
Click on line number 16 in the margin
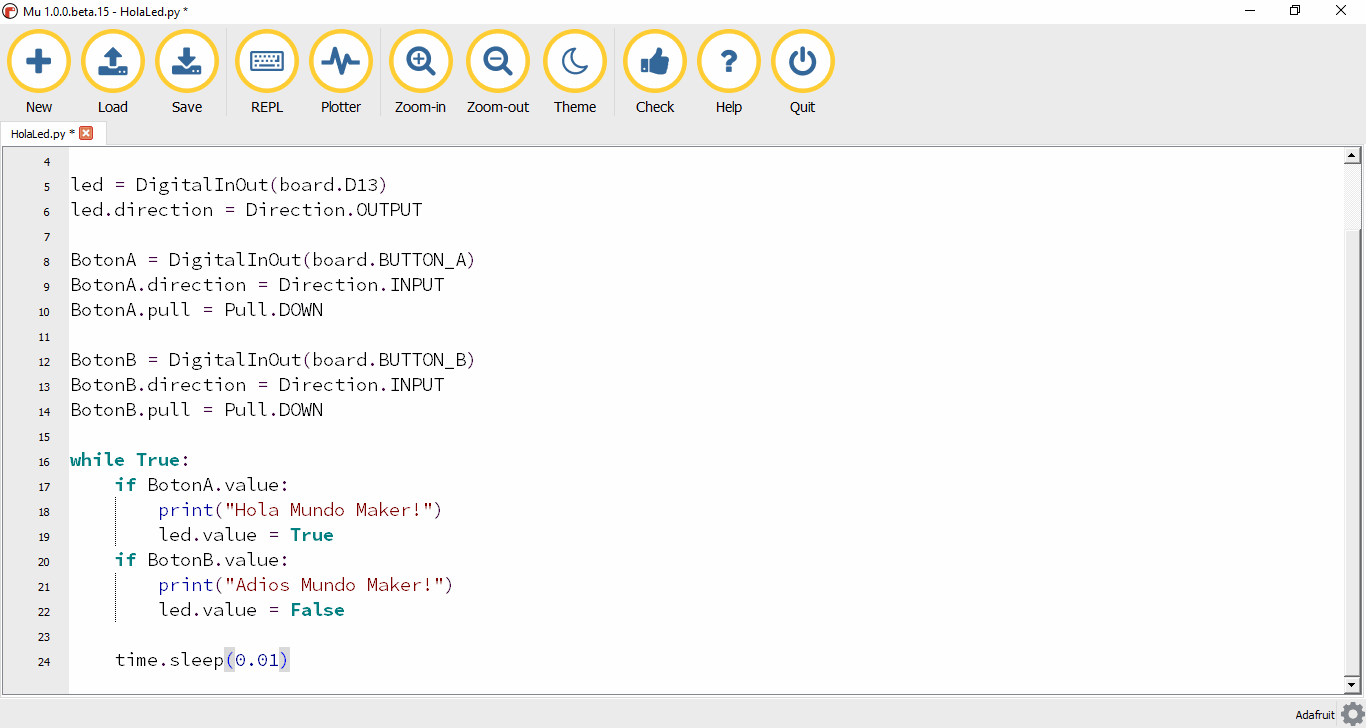pyautogui.click(x=44, y=462)
